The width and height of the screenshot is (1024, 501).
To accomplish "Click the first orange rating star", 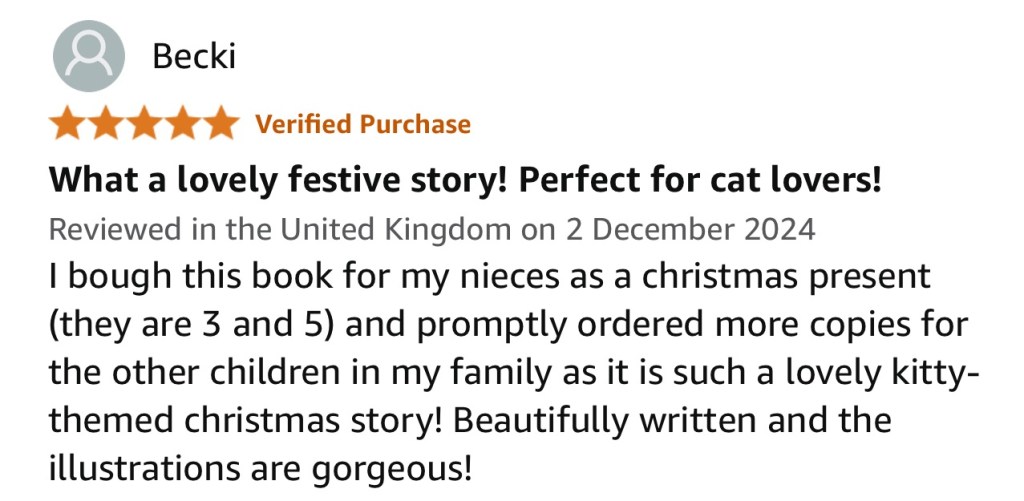I will (x=69, y=125).
